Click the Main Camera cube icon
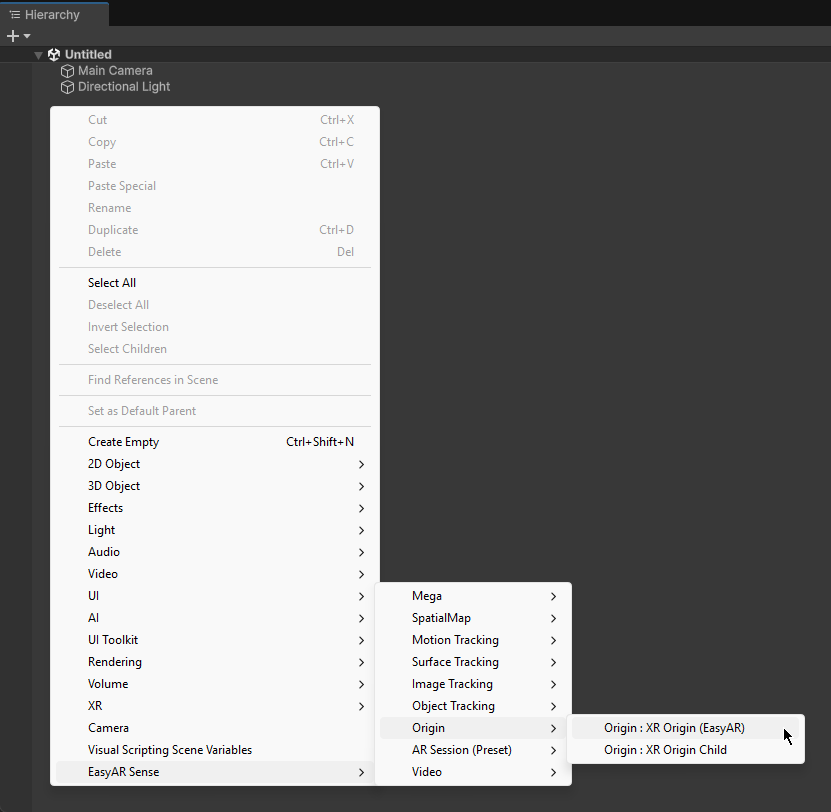The width and height of the screenshot is (831, 812). pyautogui.click(x=68, y=71)
